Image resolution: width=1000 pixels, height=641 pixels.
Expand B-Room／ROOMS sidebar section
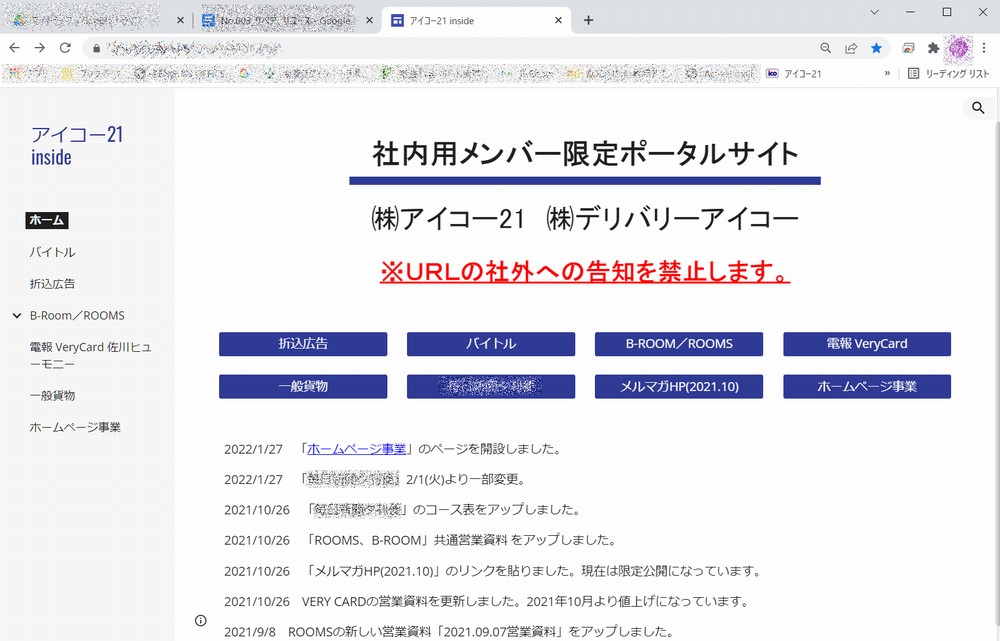(x=16, y=316)
